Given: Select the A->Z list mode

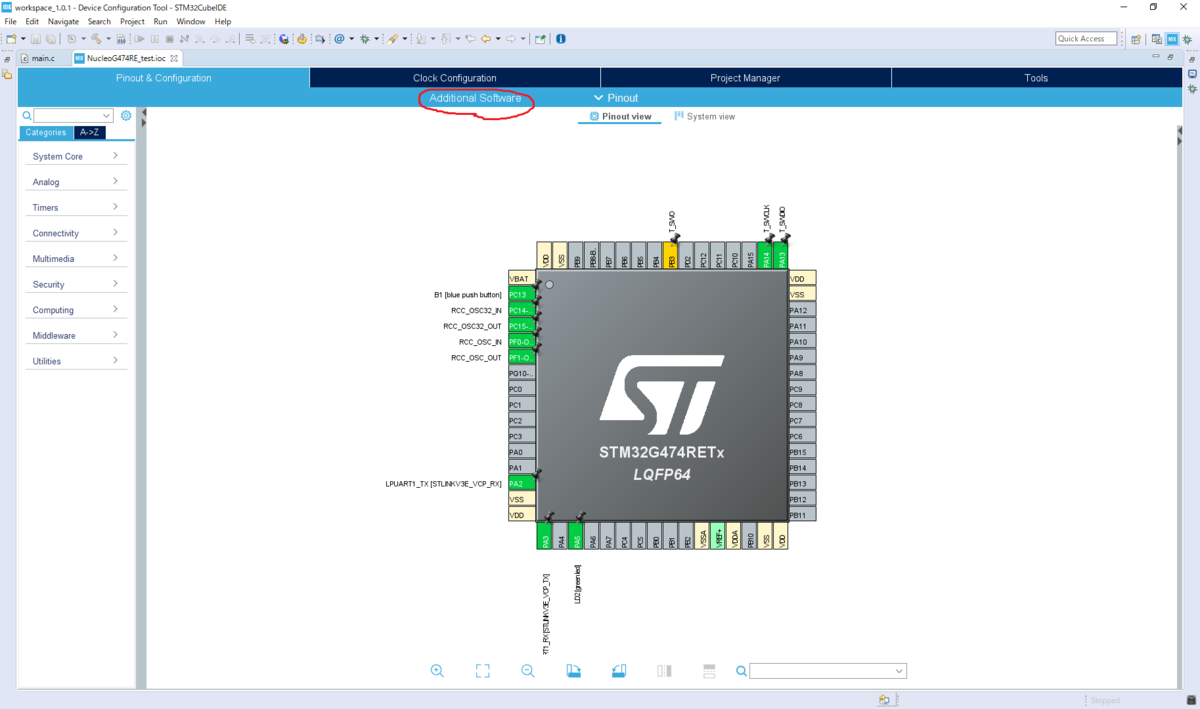Looking at the screenshot, I should pyautogui.click(x=89, y=132).
